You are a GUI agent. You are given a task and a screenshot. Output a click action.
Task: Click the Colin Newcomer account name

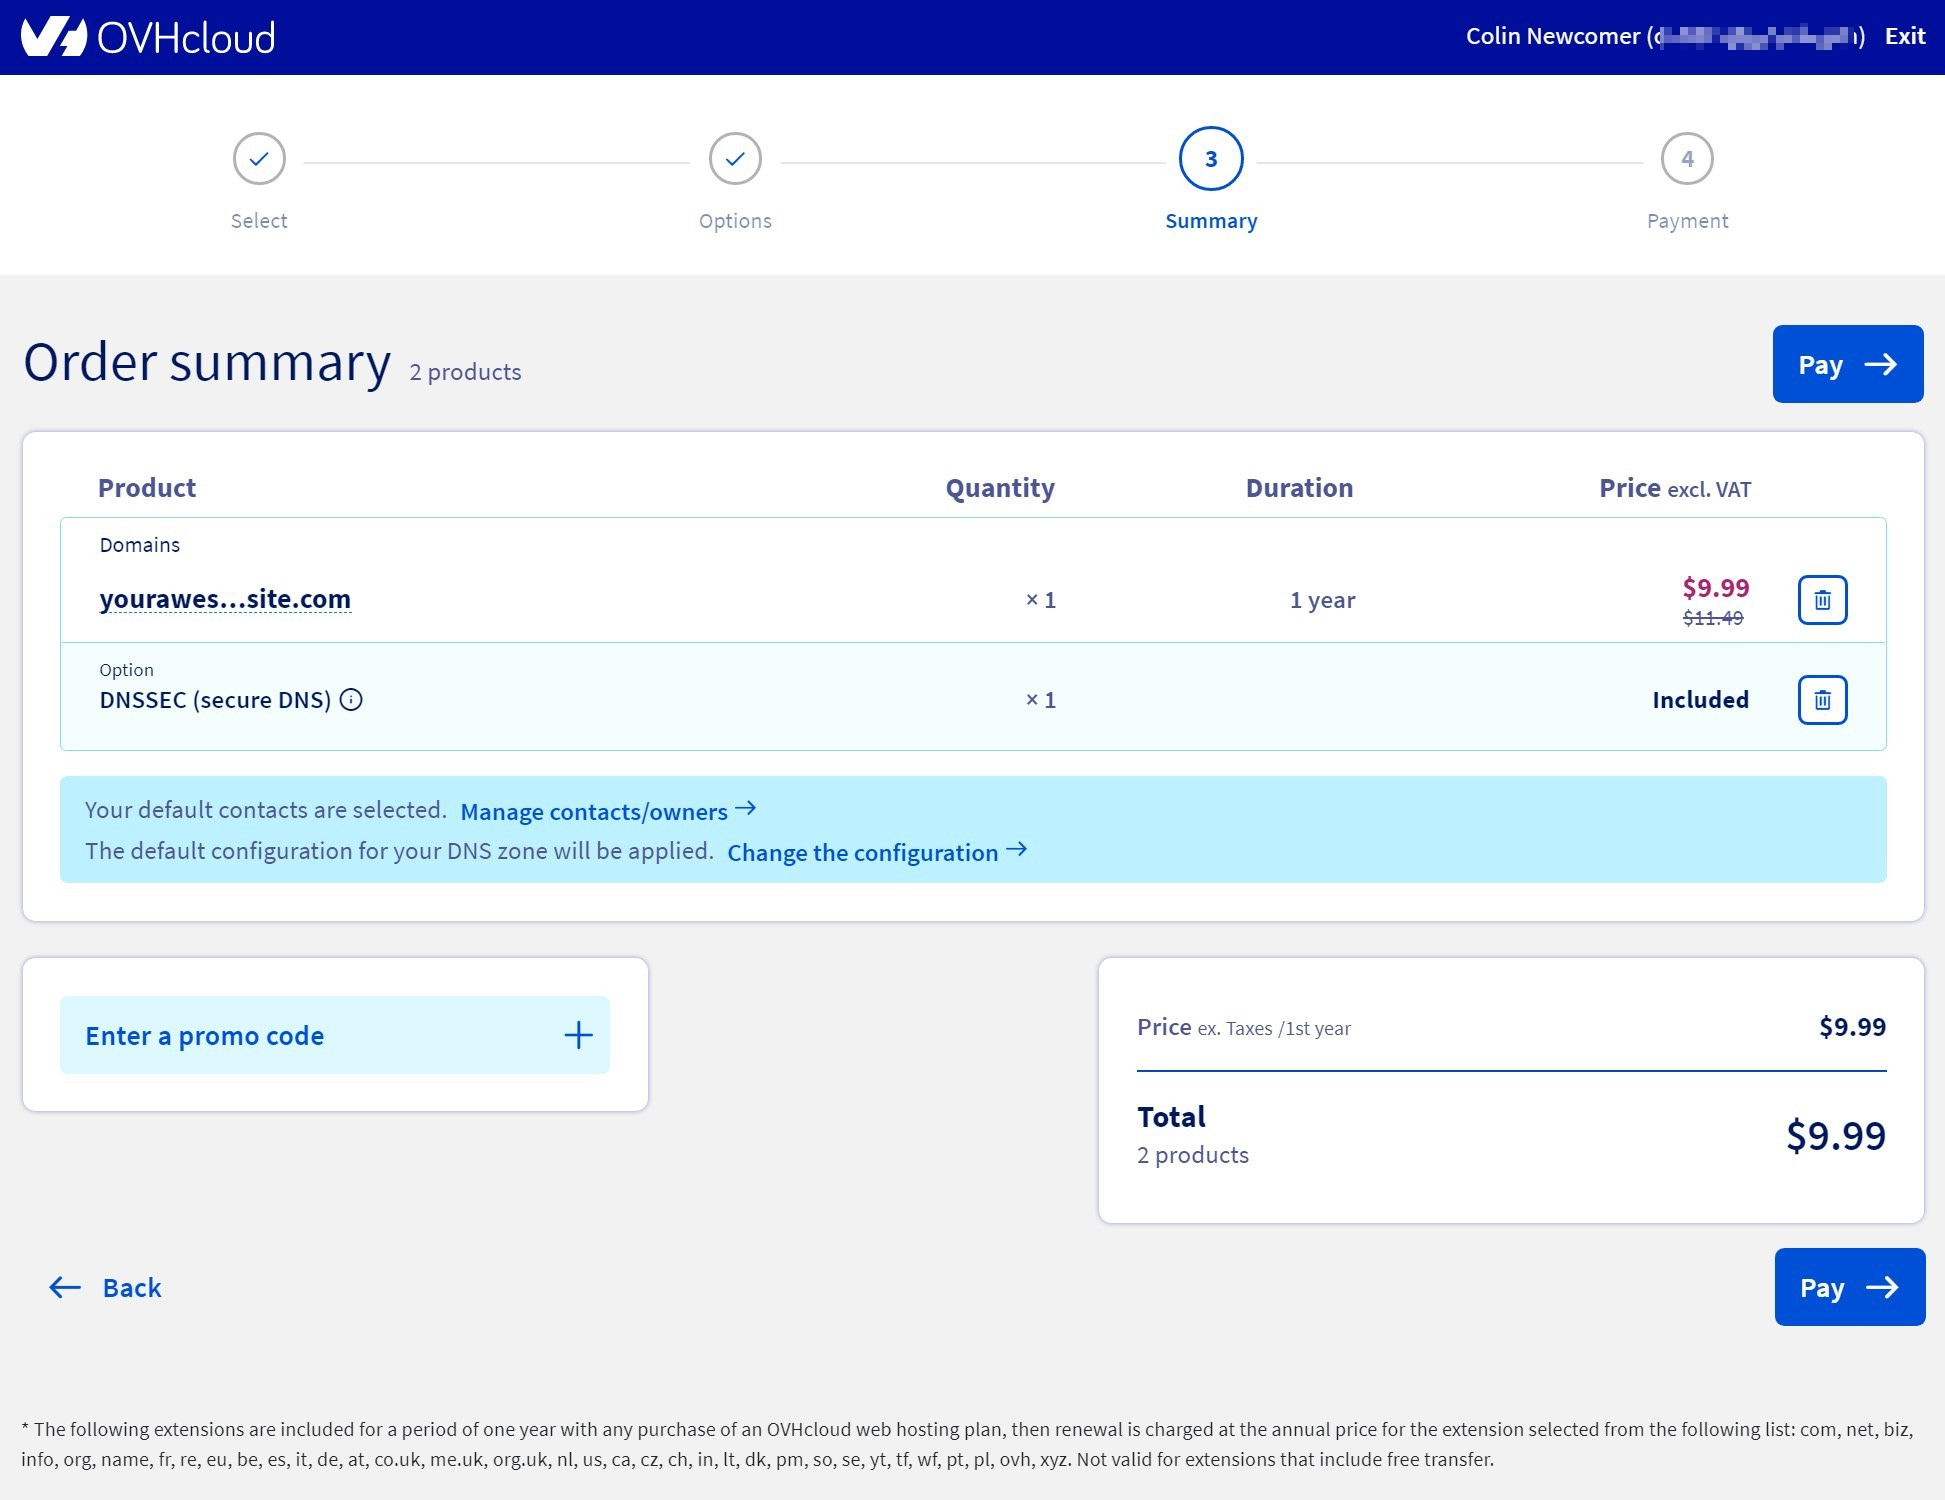click(x=1552, y=36)
